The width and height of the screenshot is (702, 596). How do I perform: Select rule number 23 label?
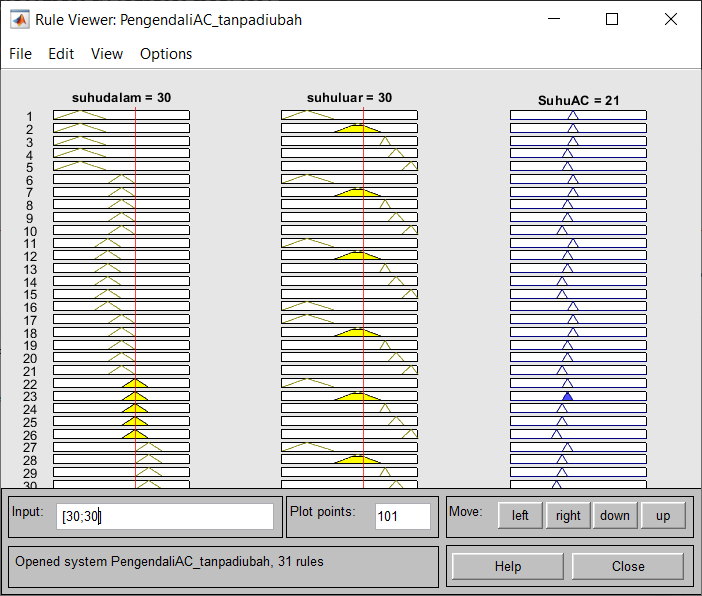pos(30,397)
